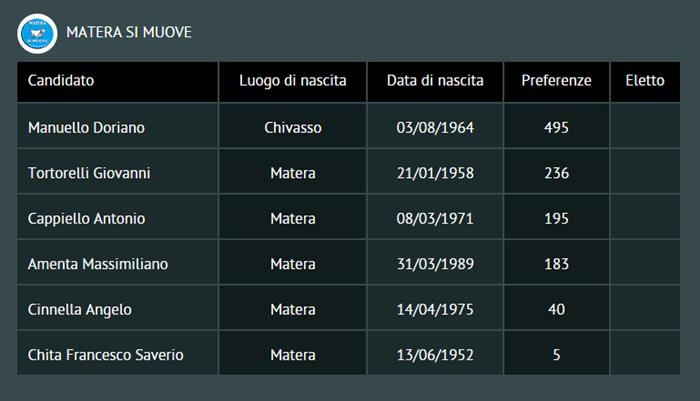This screenshot has width=700, height=401.
Task: Click the 495 preferences value
Action: pos(557,128)
